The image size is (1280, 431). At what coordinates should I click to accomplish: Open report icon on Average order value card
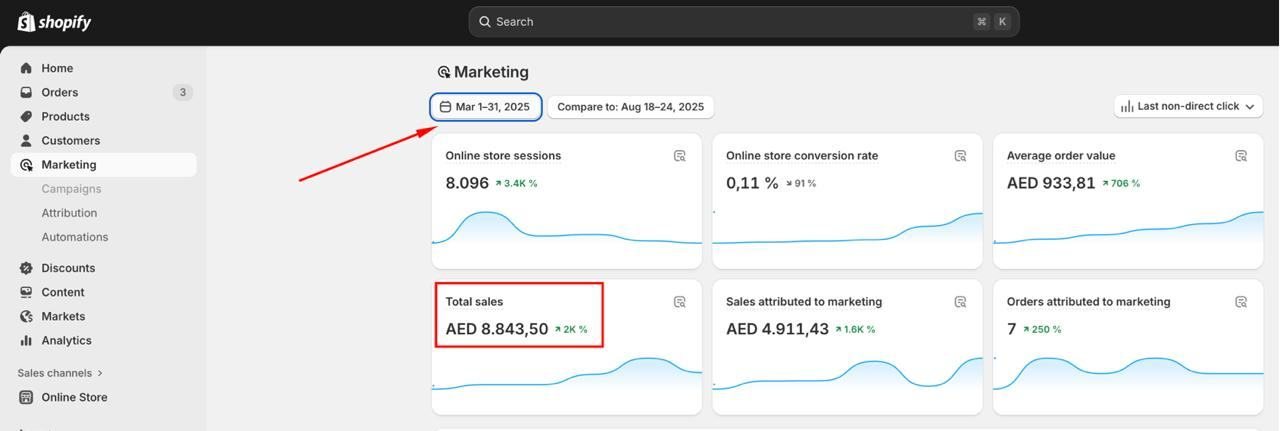pos(1241,156)
